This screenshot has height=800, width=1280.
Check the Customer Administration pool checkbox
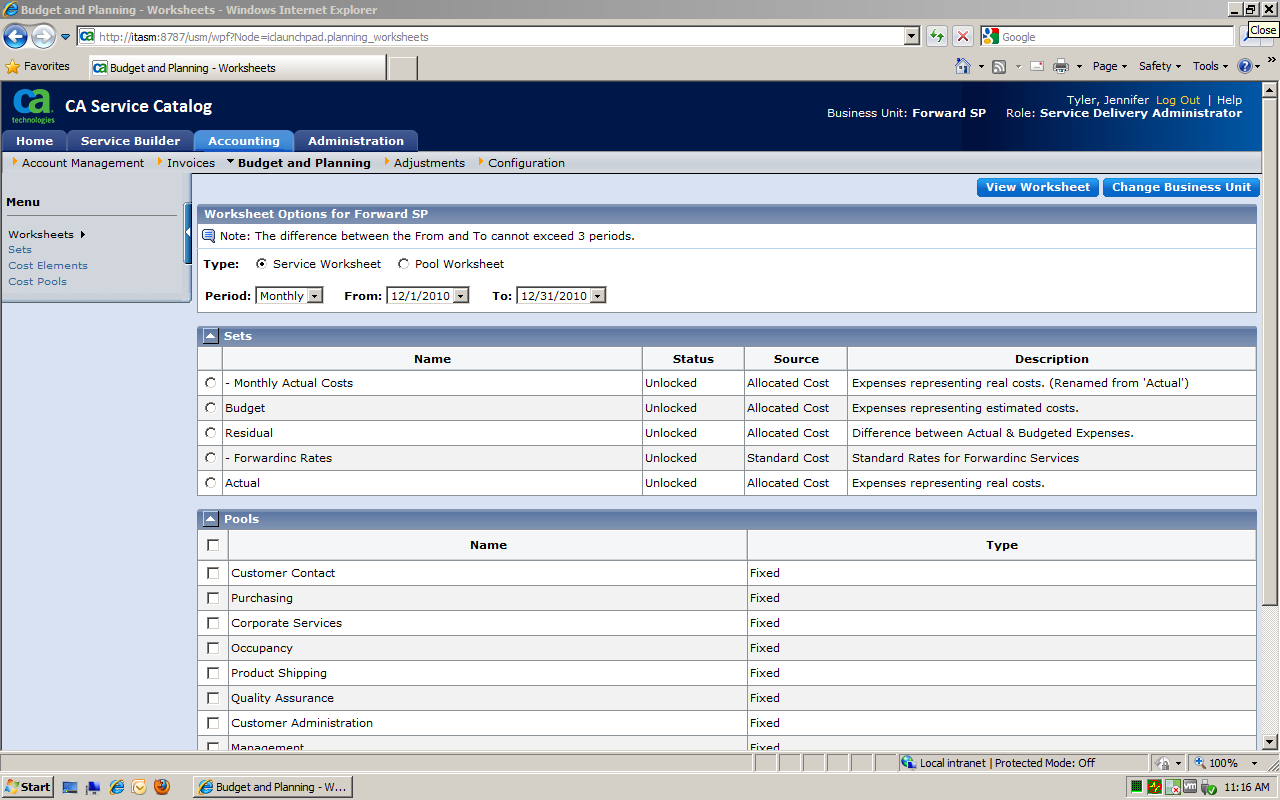pyautogui.click(x=212, y=723)
